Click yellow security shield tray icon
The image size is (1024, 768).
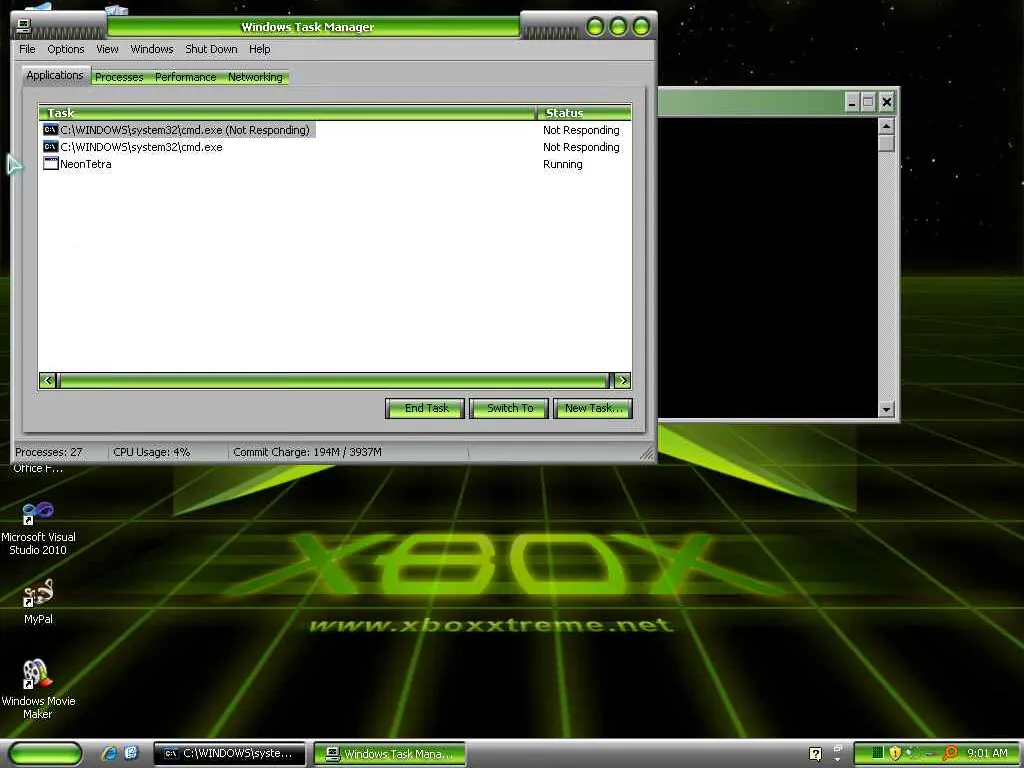(x=895, y=753)
